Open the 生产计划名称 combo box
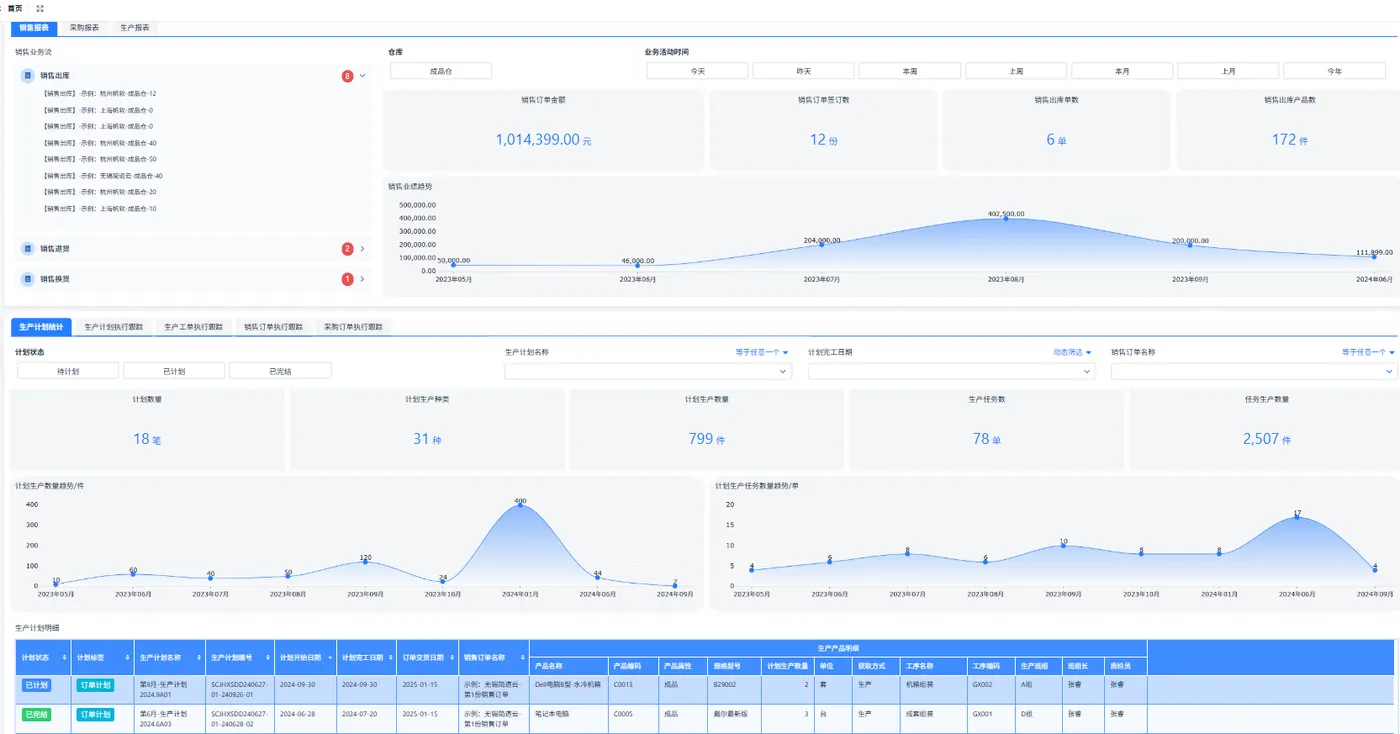 (648, 371)
